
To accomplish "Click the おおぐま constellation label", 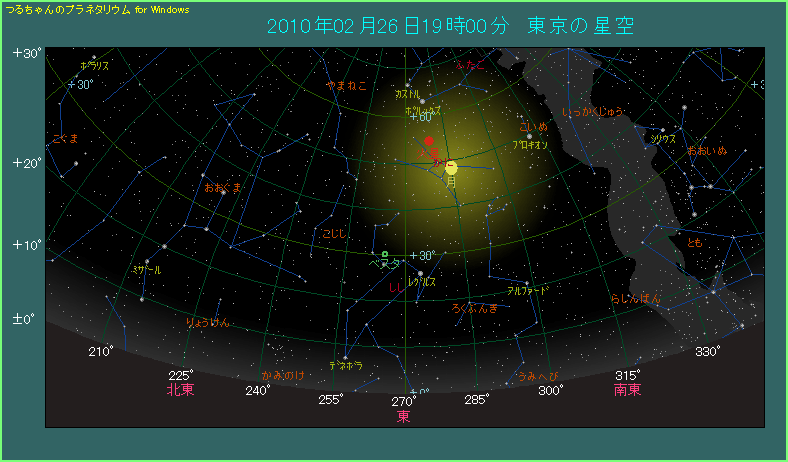I will point(222,187).
